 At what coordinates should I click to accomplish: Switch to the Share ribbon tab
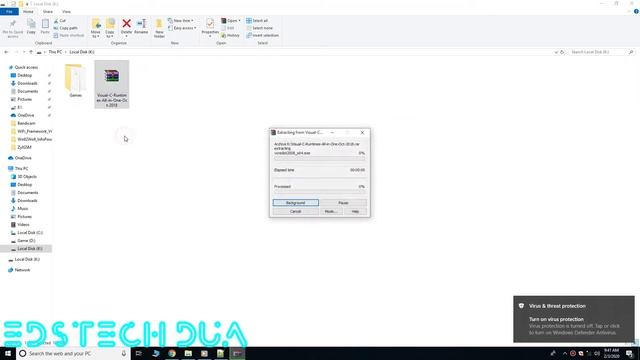[48, 12]
